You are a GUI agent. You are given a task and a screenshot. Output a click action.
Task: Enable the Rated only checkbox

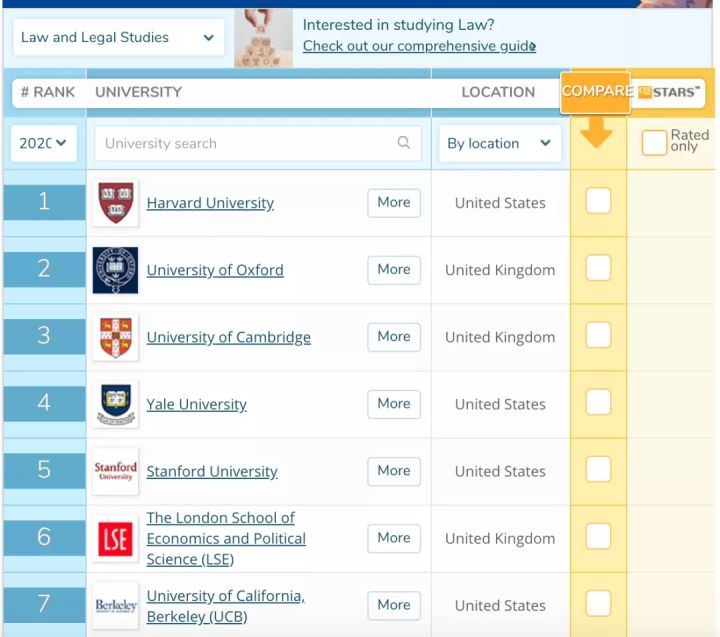(x=654, y=142)
